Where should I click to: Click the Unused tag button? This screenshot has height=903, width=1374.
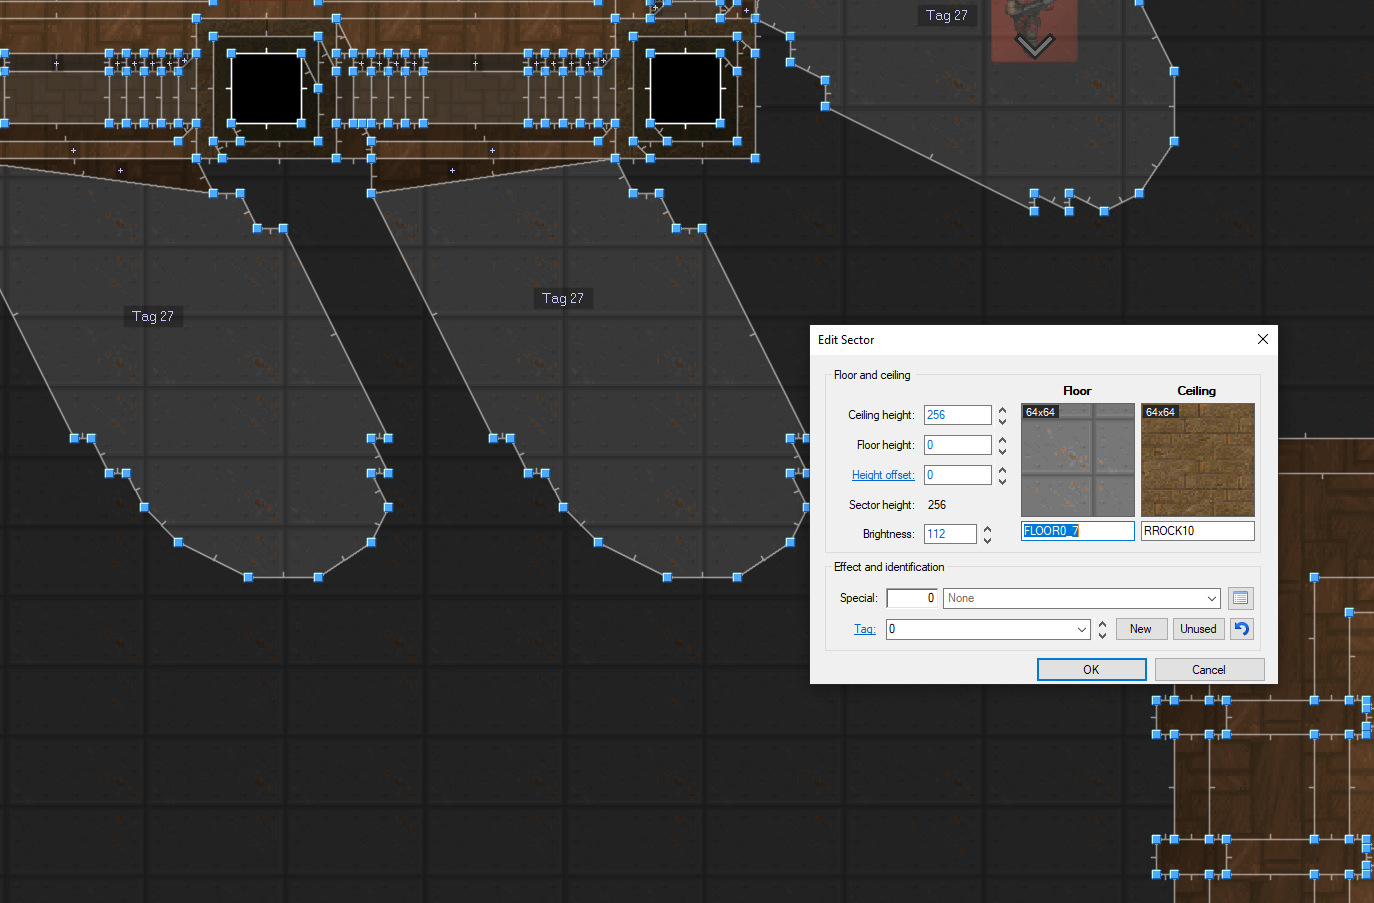point(1197,629)
